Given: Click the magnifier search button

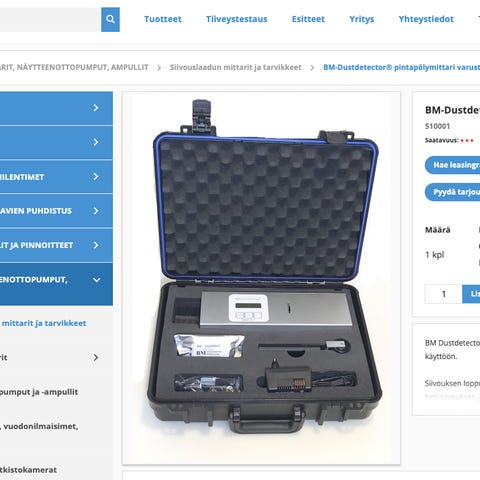Looking at the screenshot, I should [110, 19].
